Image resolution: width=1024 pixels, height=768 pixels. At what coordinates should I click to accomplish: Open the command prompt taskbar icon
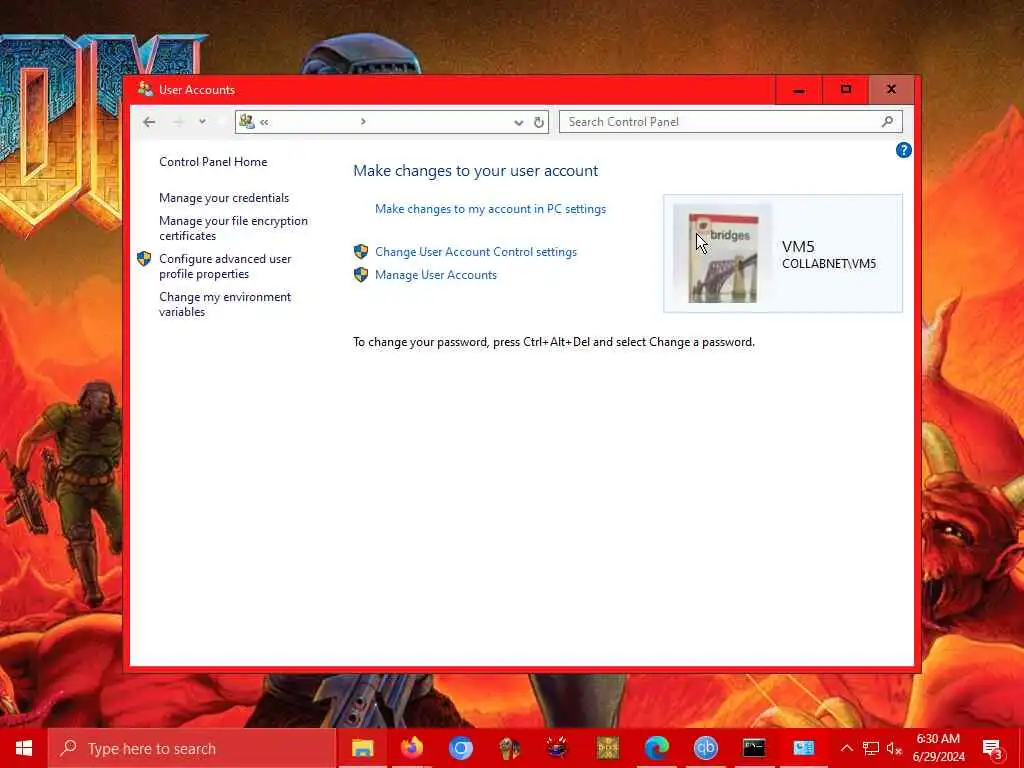754,748
